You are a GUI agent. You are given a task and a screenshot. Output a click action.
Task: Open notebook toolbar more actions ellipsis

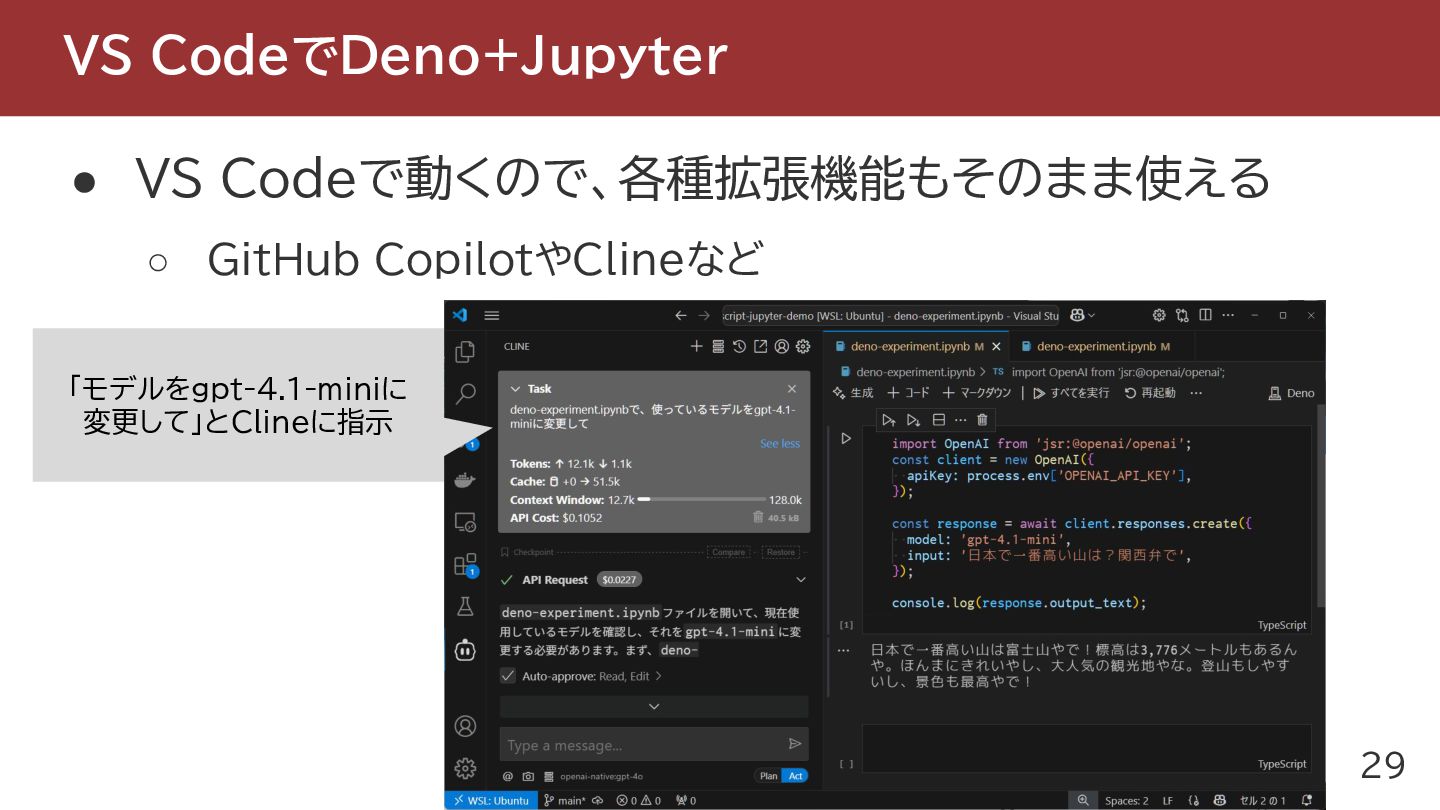coord(1196,393)
